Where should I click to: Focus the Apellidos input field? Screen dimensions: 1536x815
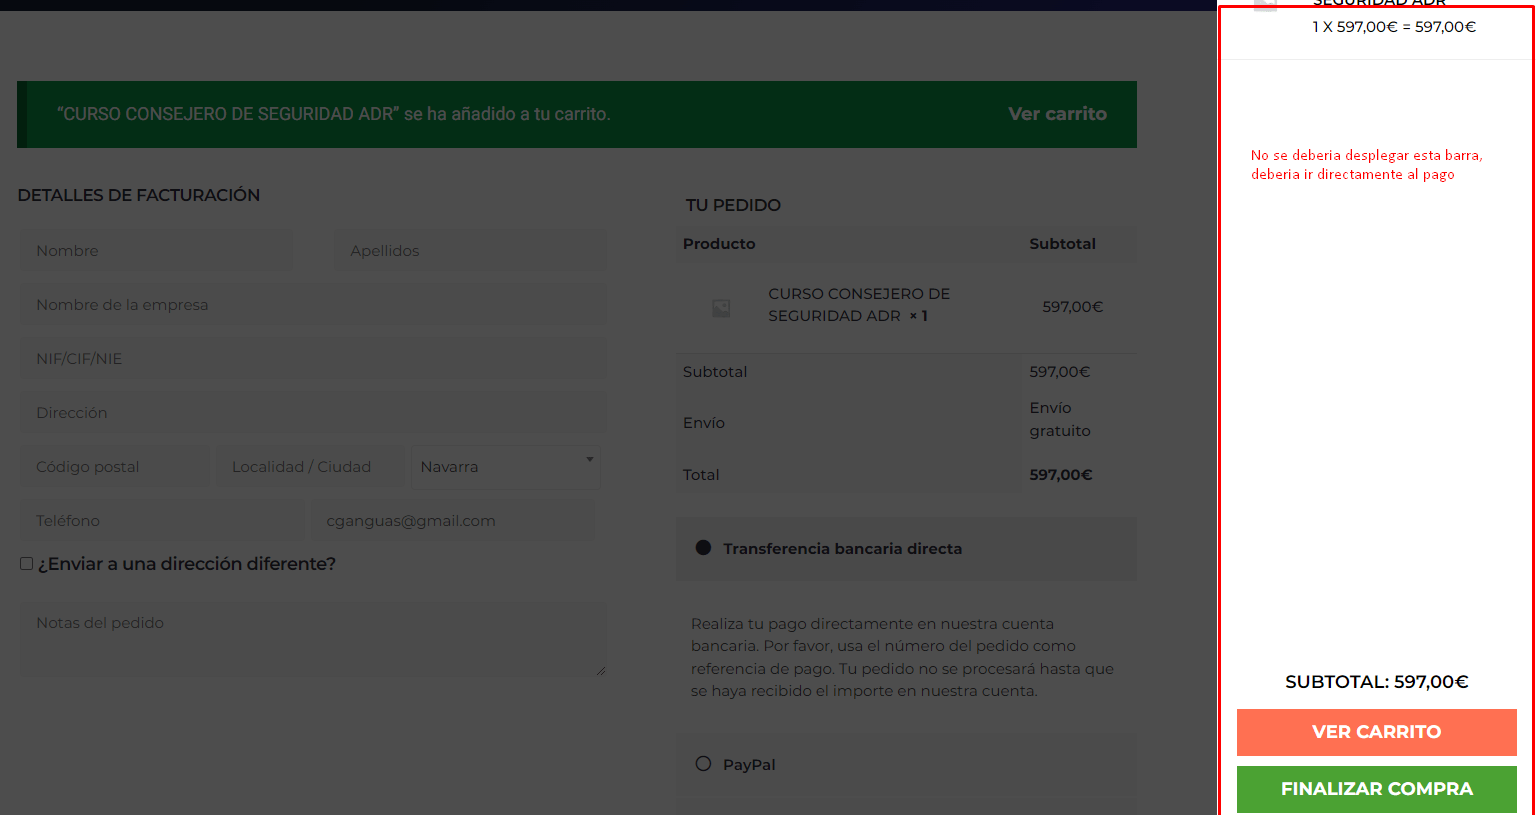click(x=470, y=251)
